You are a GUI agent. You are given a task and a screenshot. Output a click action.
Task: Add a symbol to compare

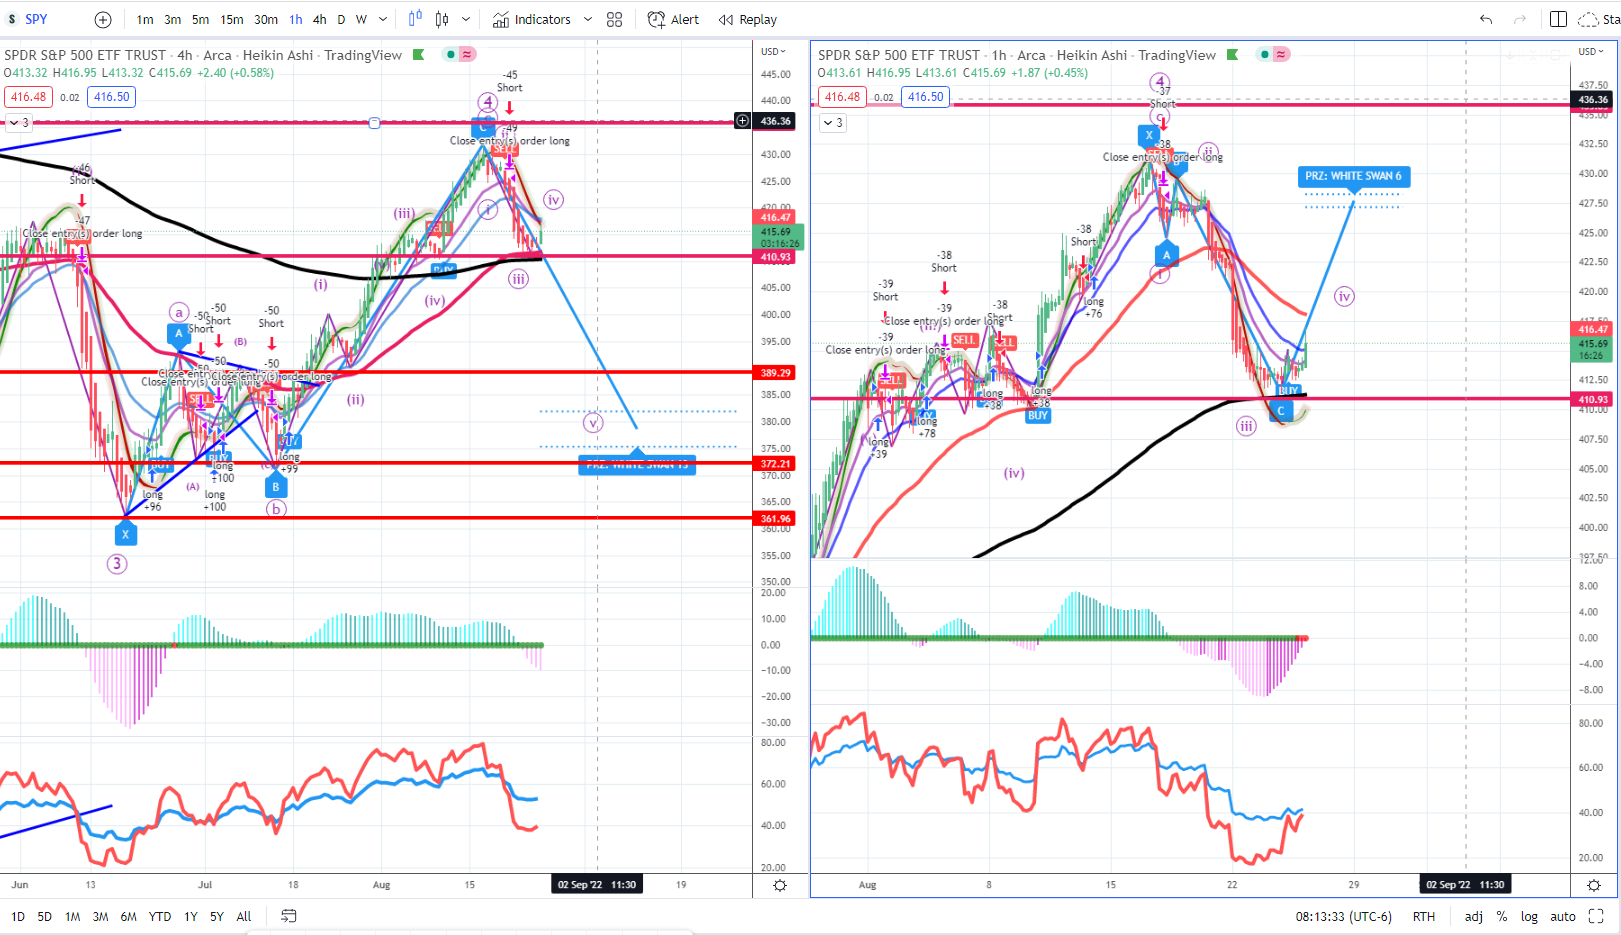pos(103,19)
